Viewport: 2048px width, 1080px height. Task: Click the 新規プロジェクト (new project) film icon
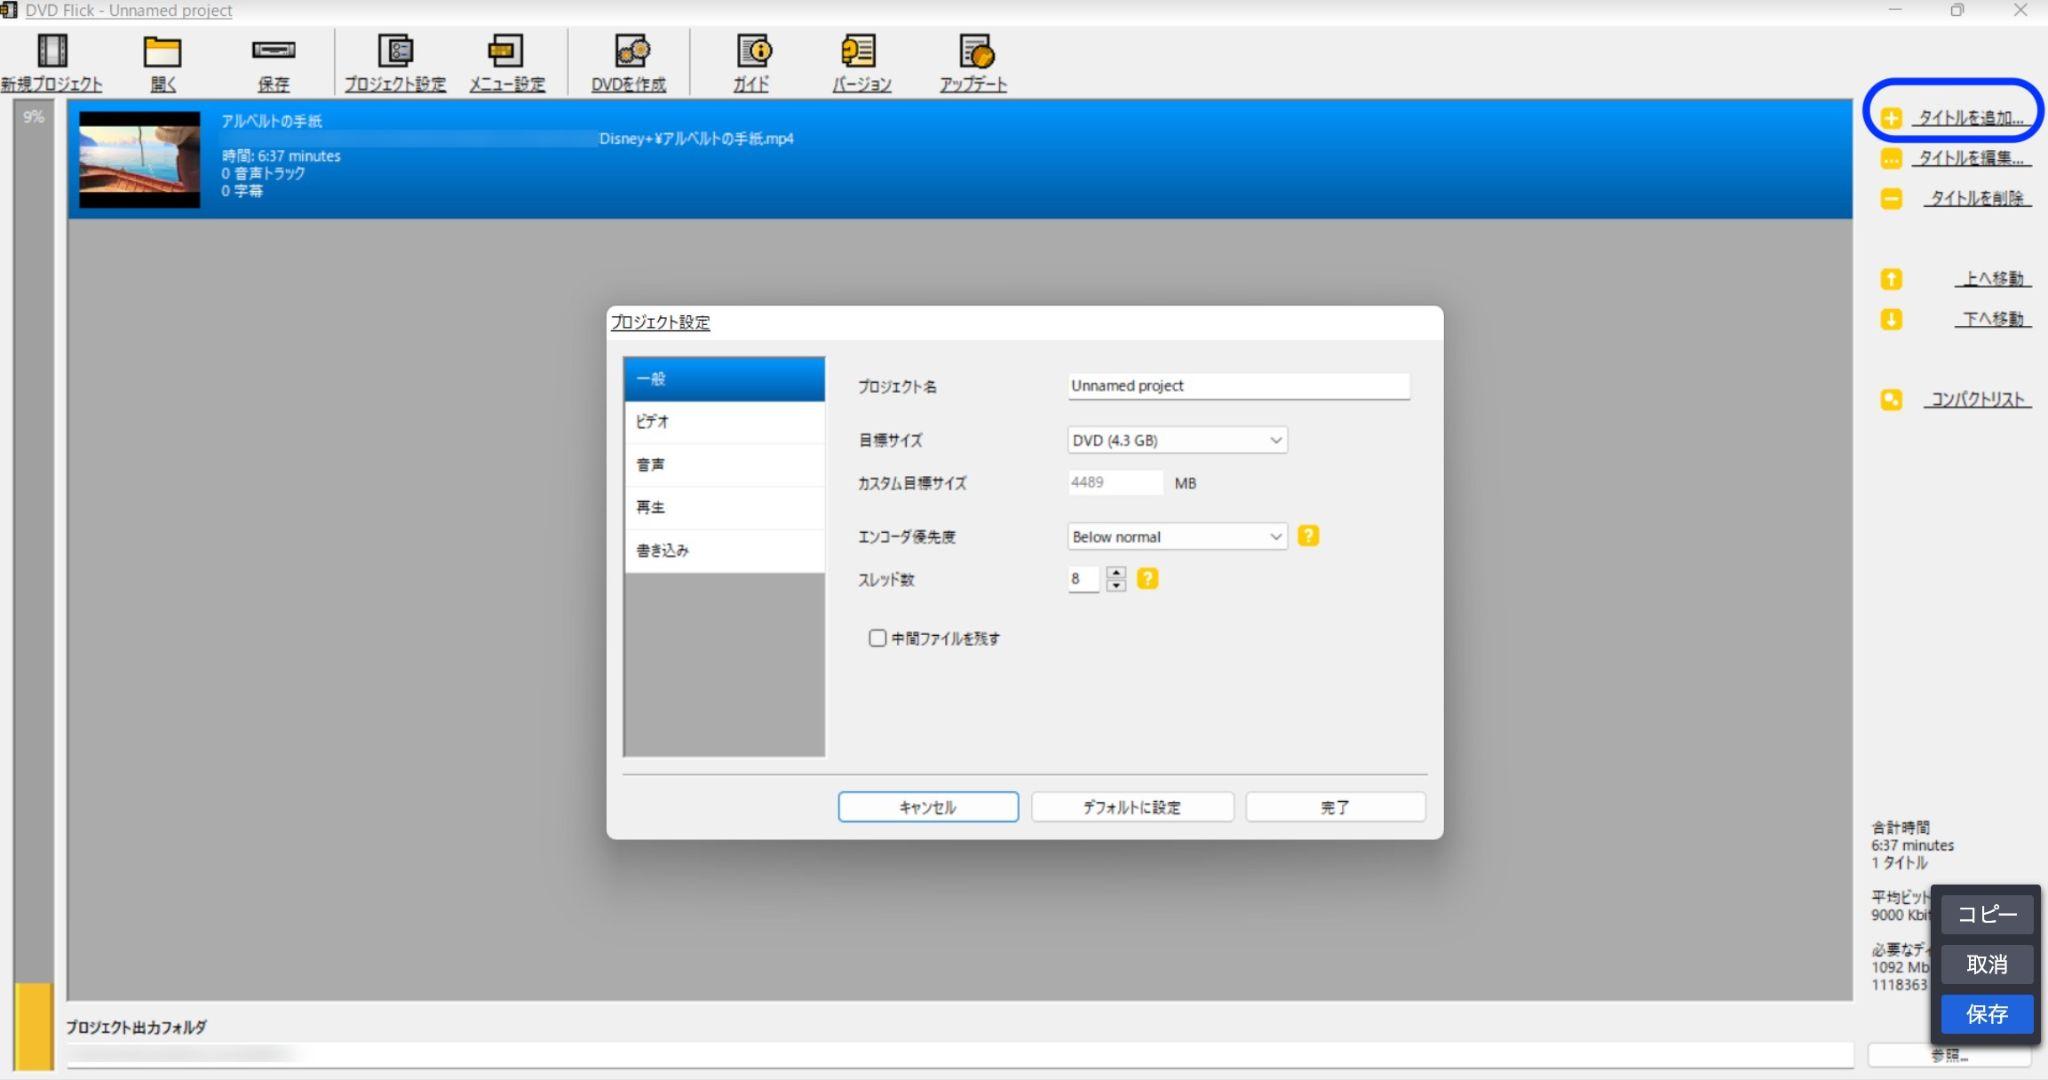pos(52,51)
